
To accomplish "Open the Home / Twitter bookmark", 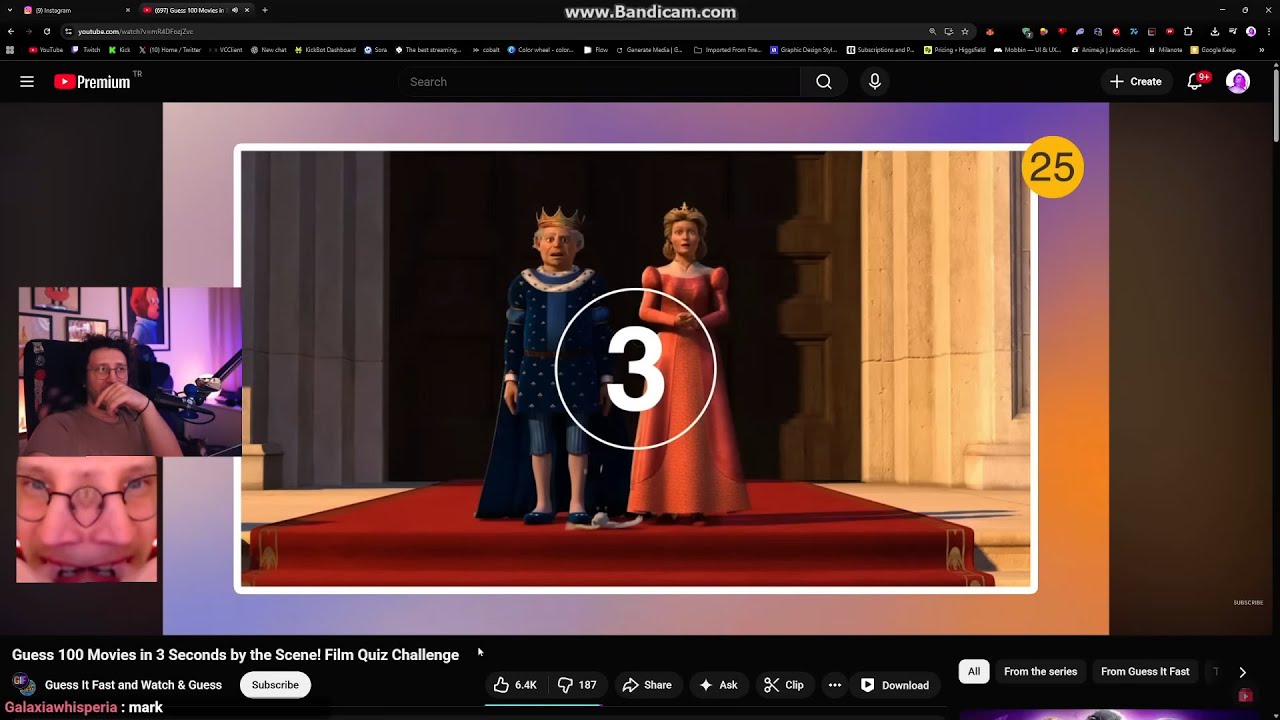I will pyautogui.click(x=171, y=49).
